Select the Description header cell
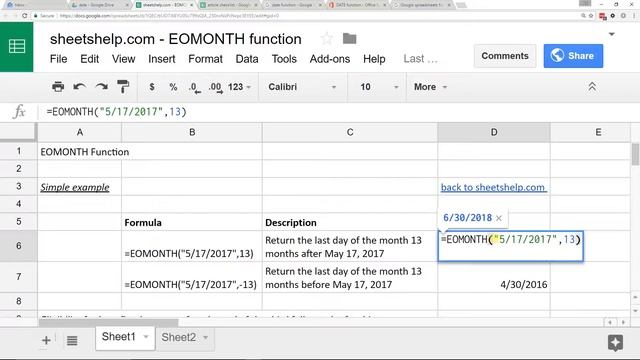The width and height of the screenshot is (640, 360). [350, 222]
